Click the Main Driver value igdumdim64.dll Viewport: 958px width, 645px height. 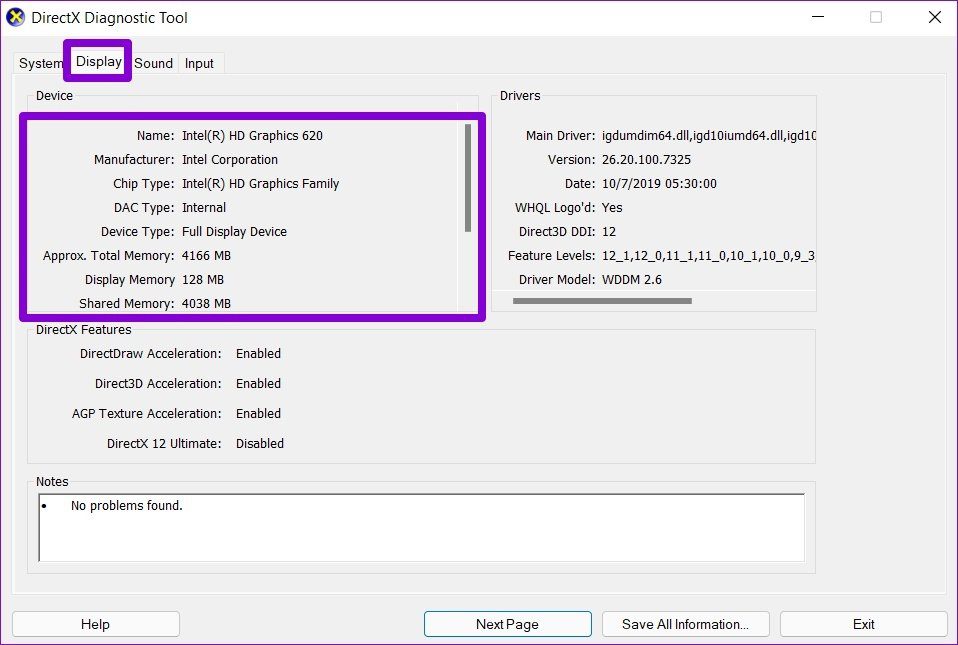(x=709, y=136)
